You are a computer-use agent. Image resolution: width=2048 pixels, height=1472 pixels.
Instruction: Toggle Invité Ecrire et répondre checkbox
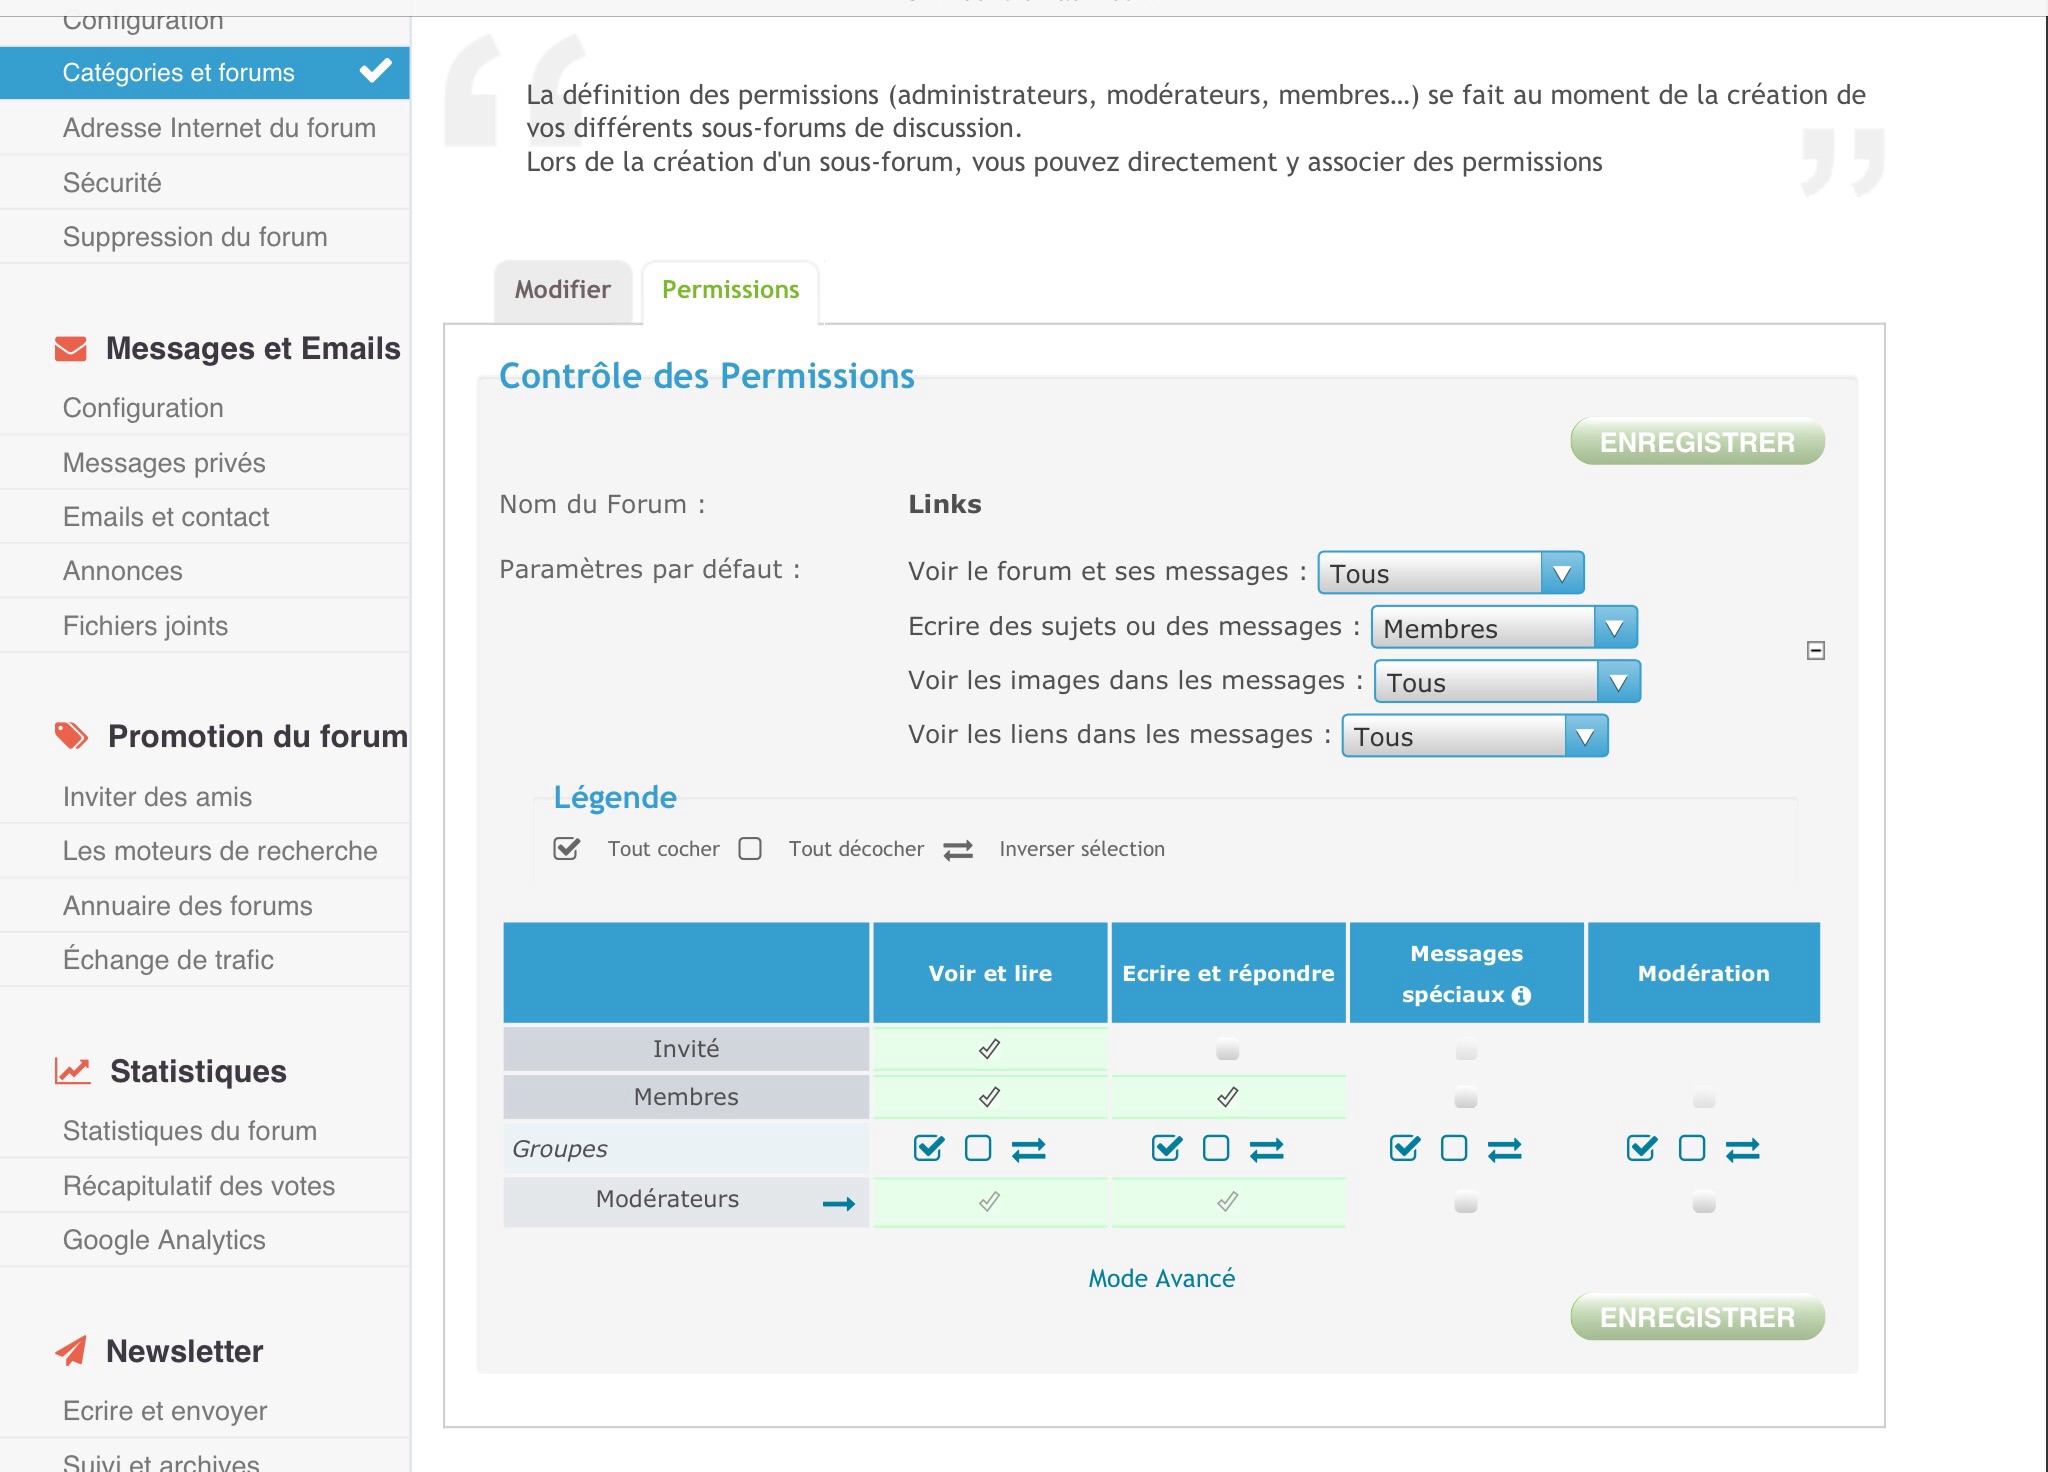[x=1227, y=1051]
